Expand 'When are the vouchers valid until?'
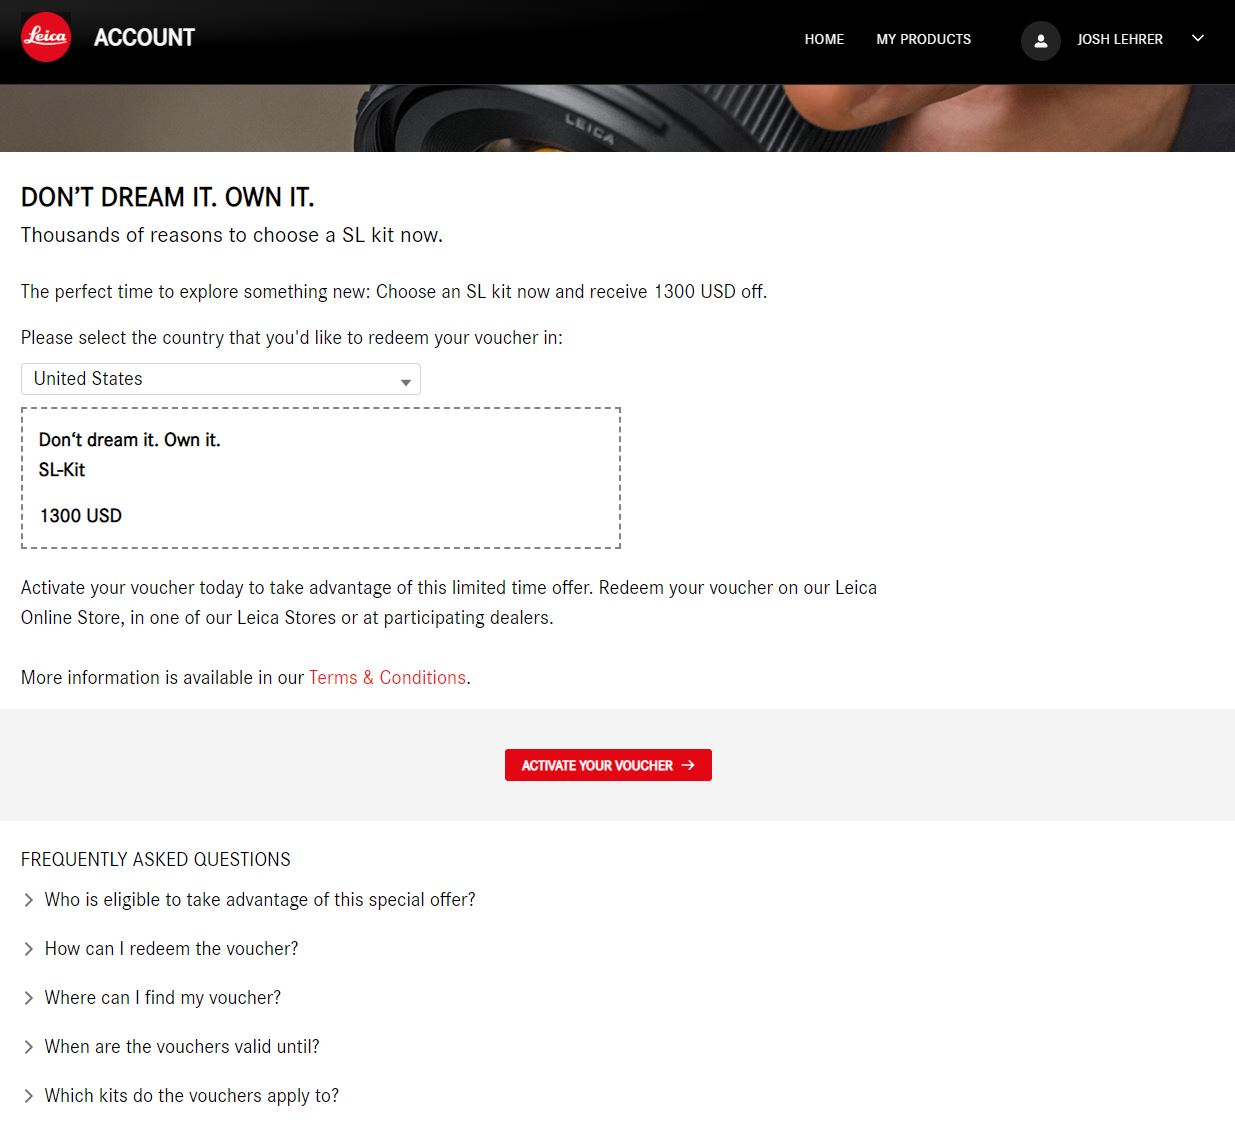1235x1125 pixels. [171, 1047]
